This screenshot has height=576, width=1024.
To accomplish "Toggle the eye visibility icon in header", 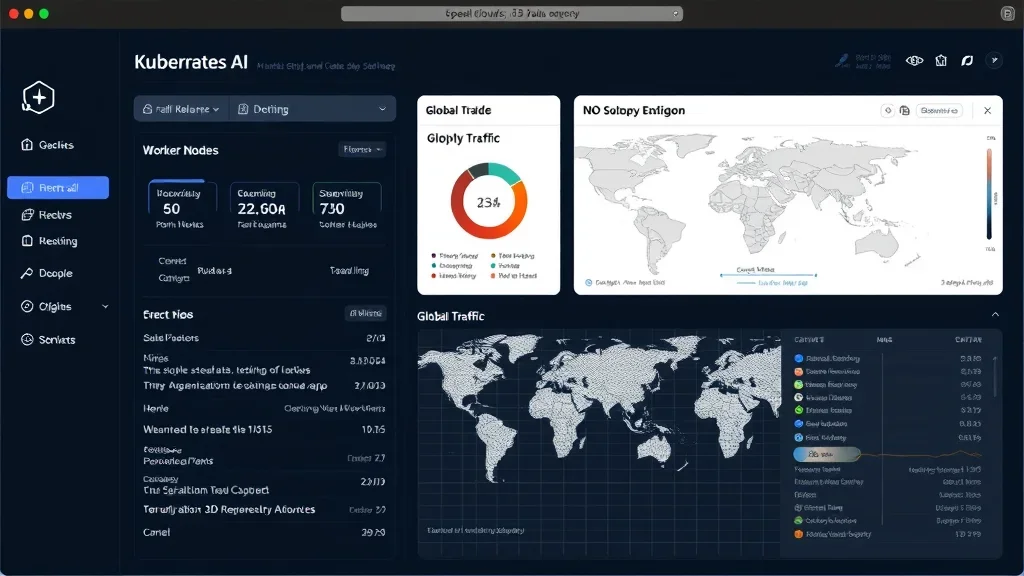I will (x=913, y=61).
